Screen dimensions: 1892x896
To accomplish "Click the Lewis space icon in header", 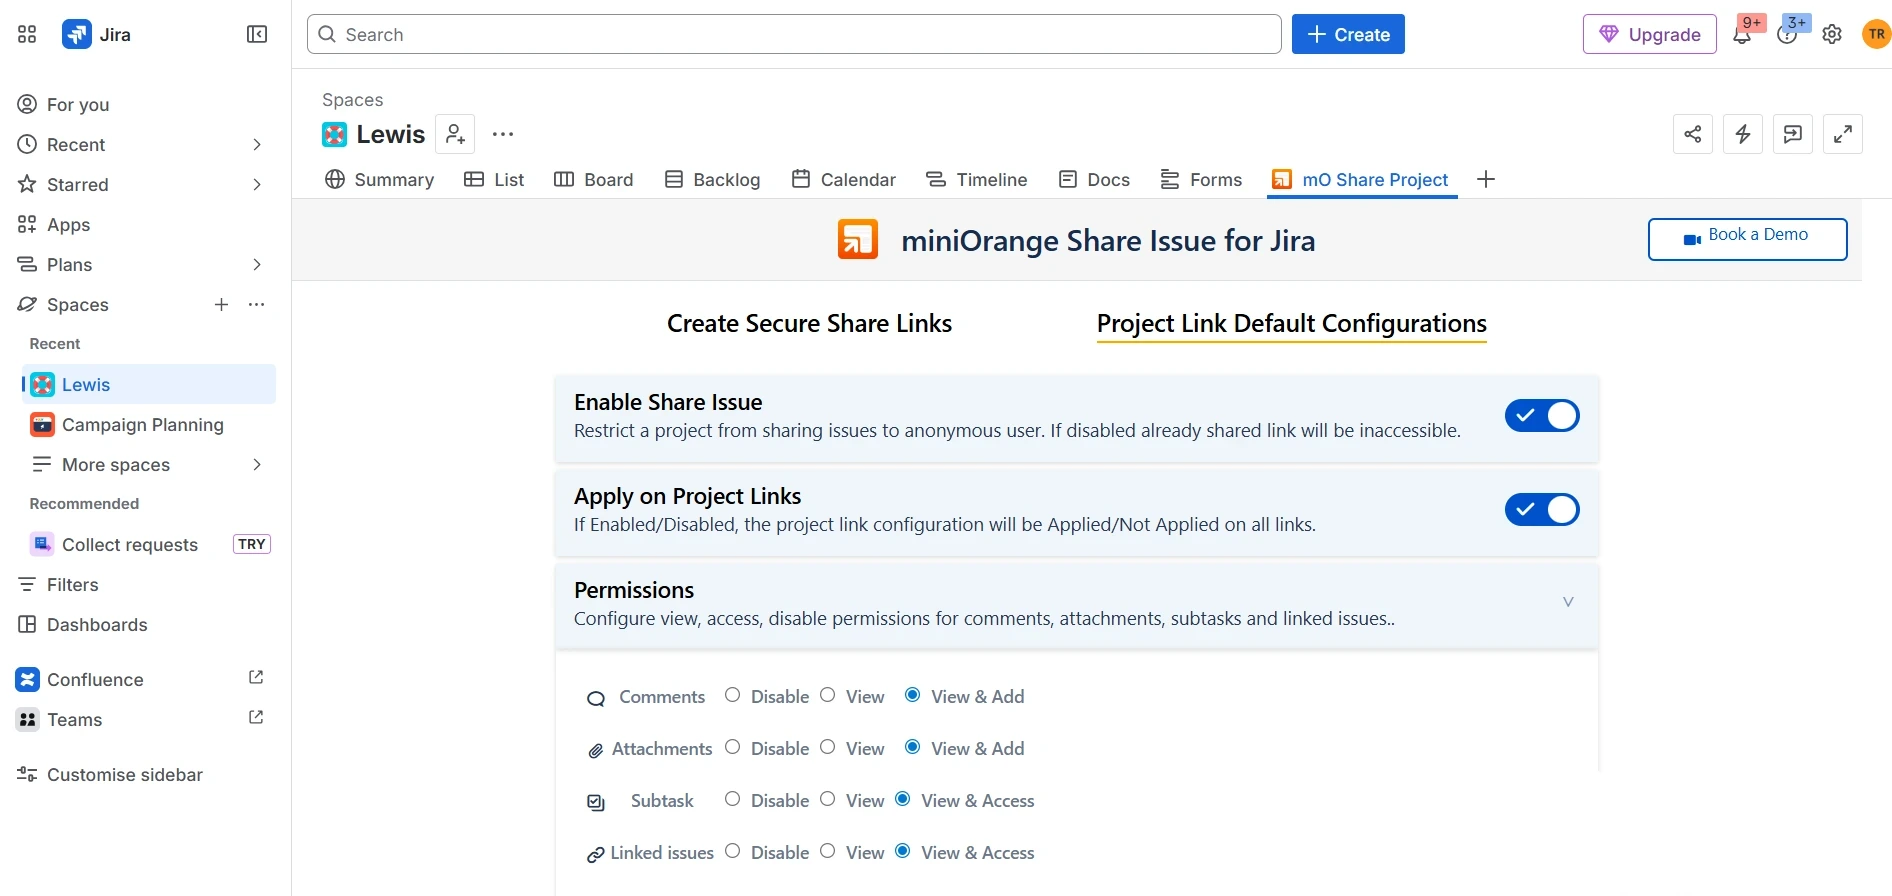I will click(334, 134).
